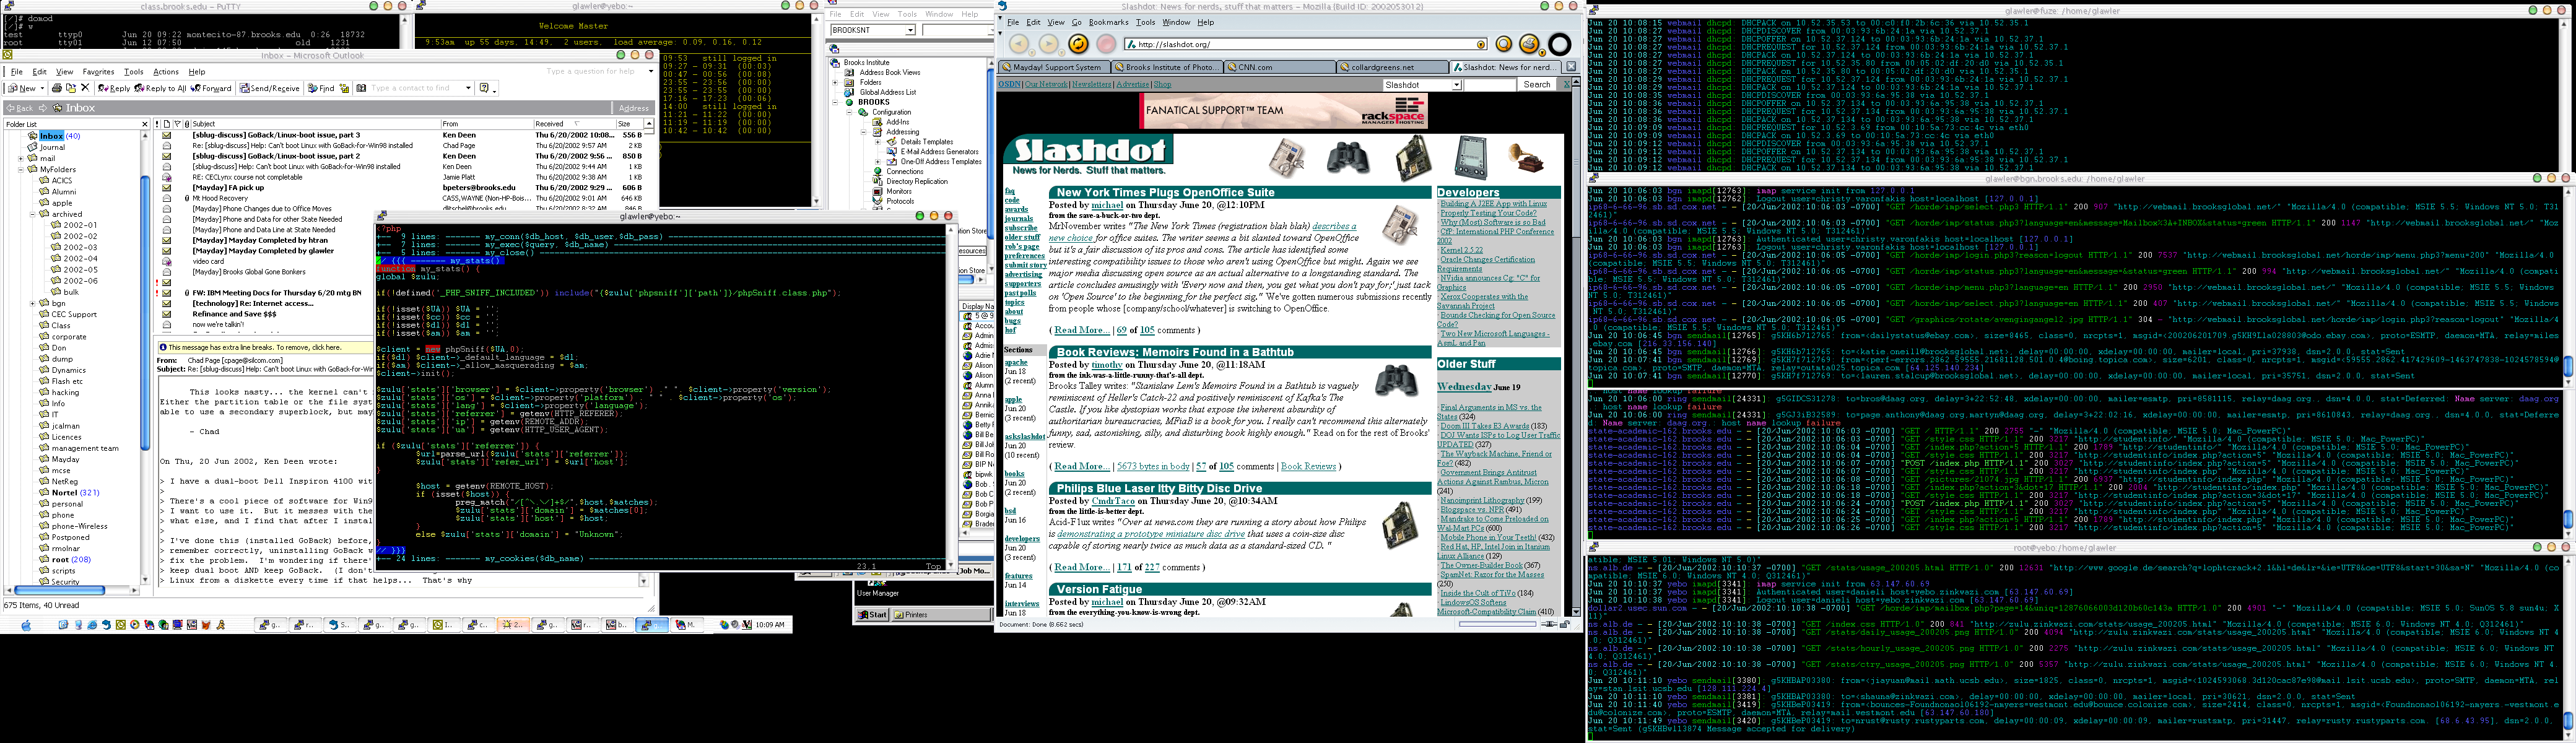Expand Folders node in Exchange Administrator tree
The width and height of the screenshot is (2576, 743).
[835, 82]
